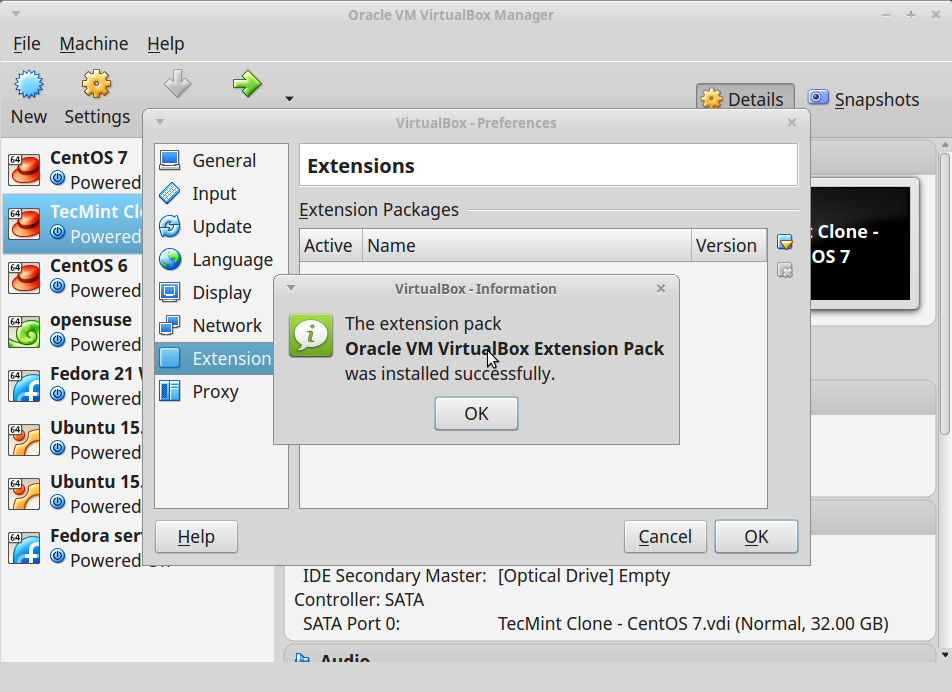Select CentOS 6 name in VM list
This screenshot has height=692, width=952.
(x=89, y=266)
